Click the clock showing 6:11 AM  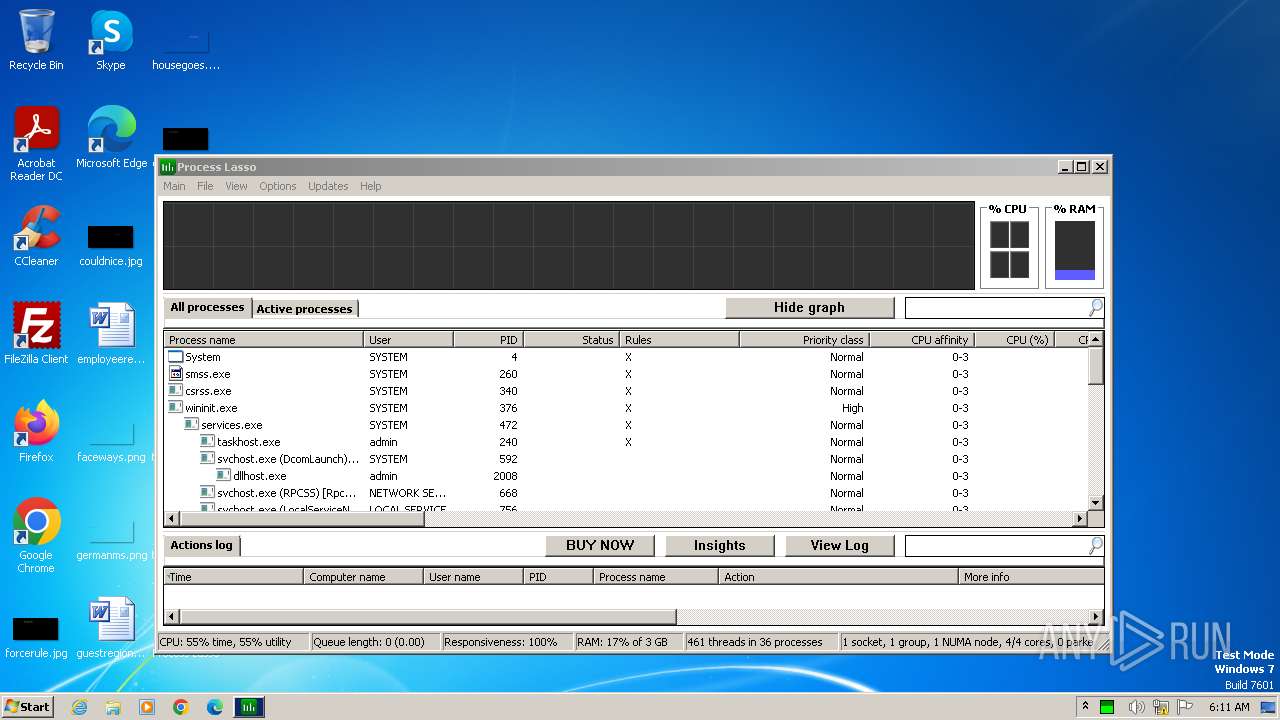[1229, 707]
